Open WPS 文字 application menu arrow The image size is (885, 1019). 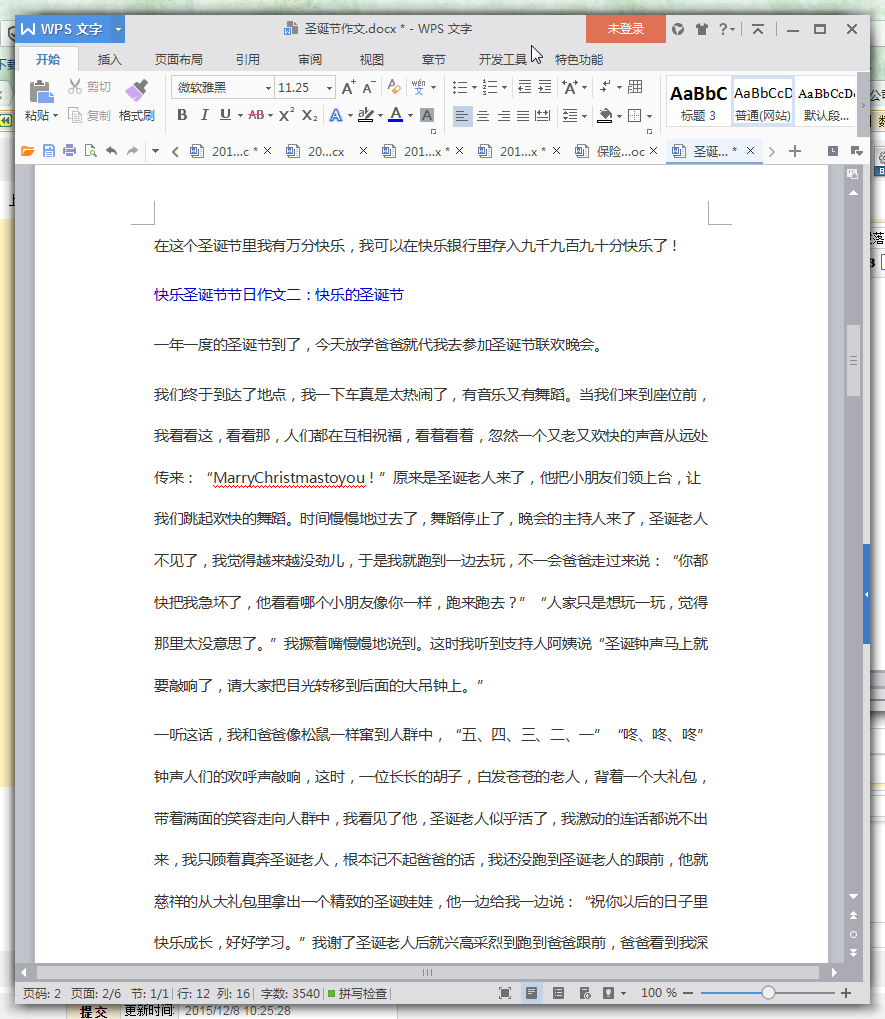(x=118, y=29)
